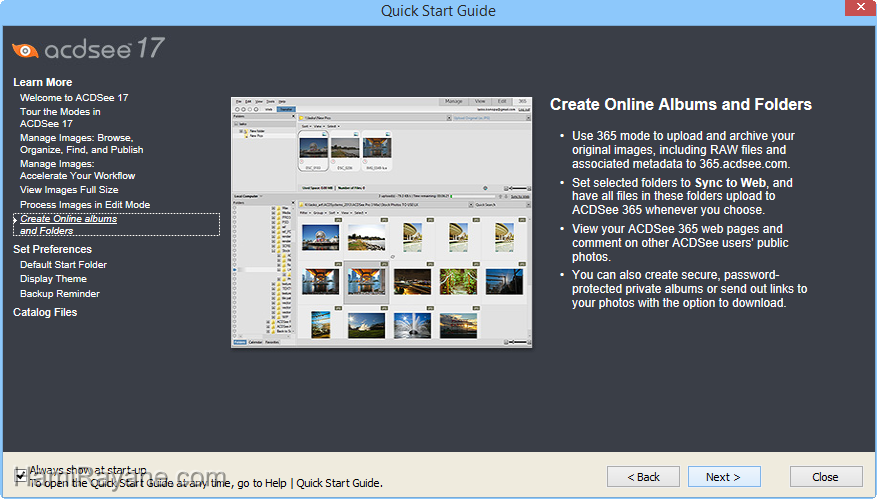Viewport: 877px width, 499px height.
Task: Click the Set Preferences heading
Action: 53,249
